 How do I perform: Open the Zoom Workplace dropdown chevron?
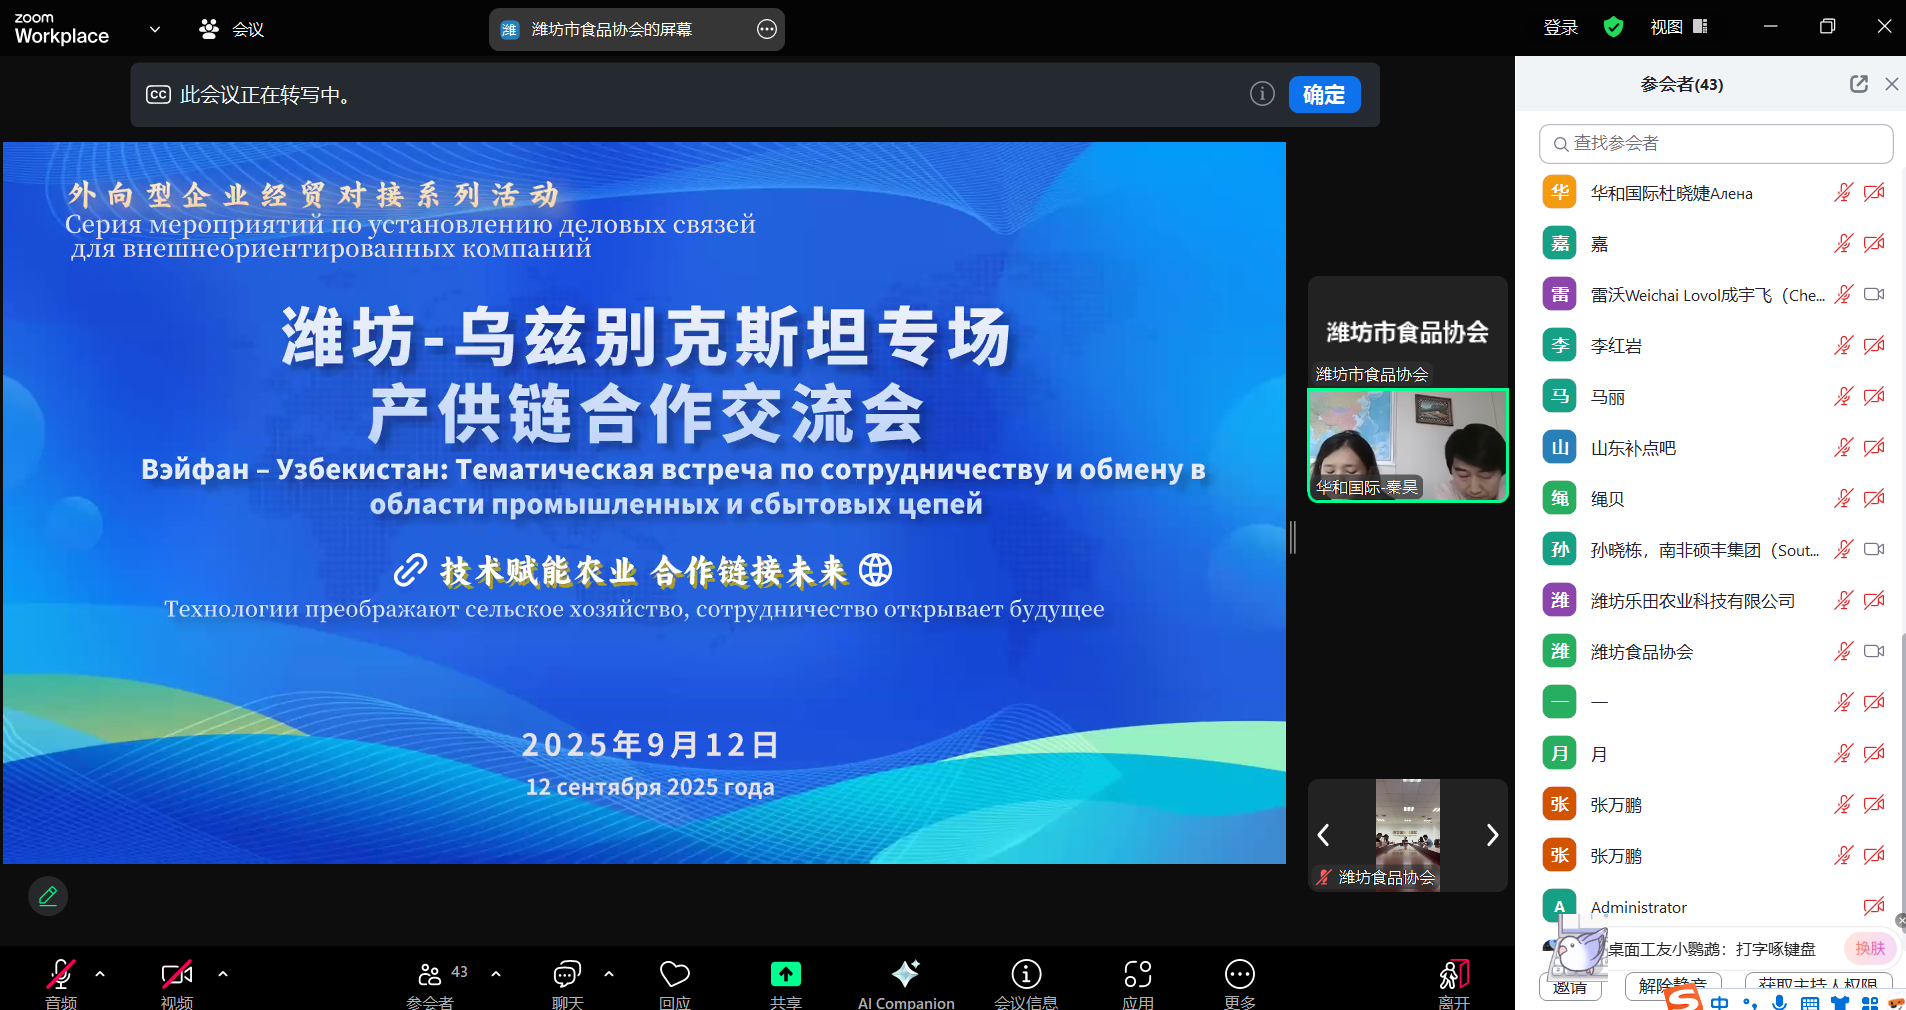(x=155, y=29)
